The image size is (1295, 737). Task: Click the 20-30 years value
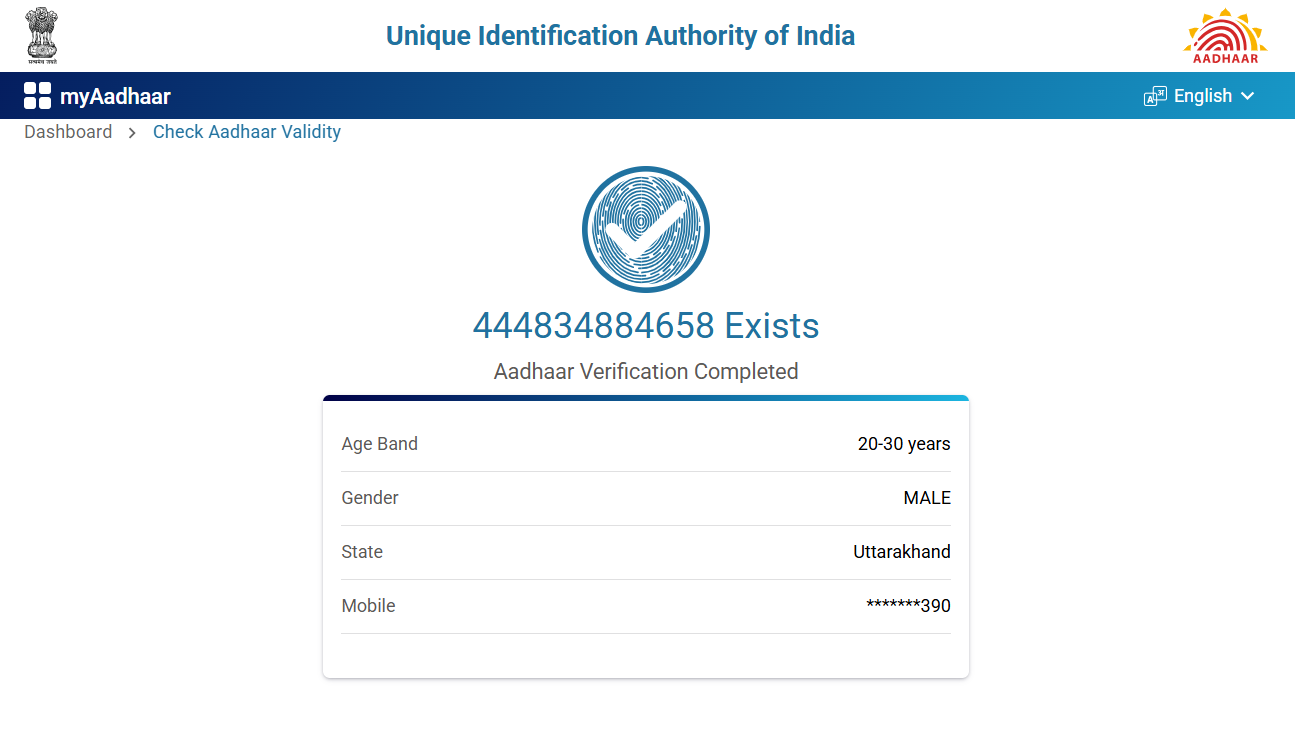(x=904, y=444)
